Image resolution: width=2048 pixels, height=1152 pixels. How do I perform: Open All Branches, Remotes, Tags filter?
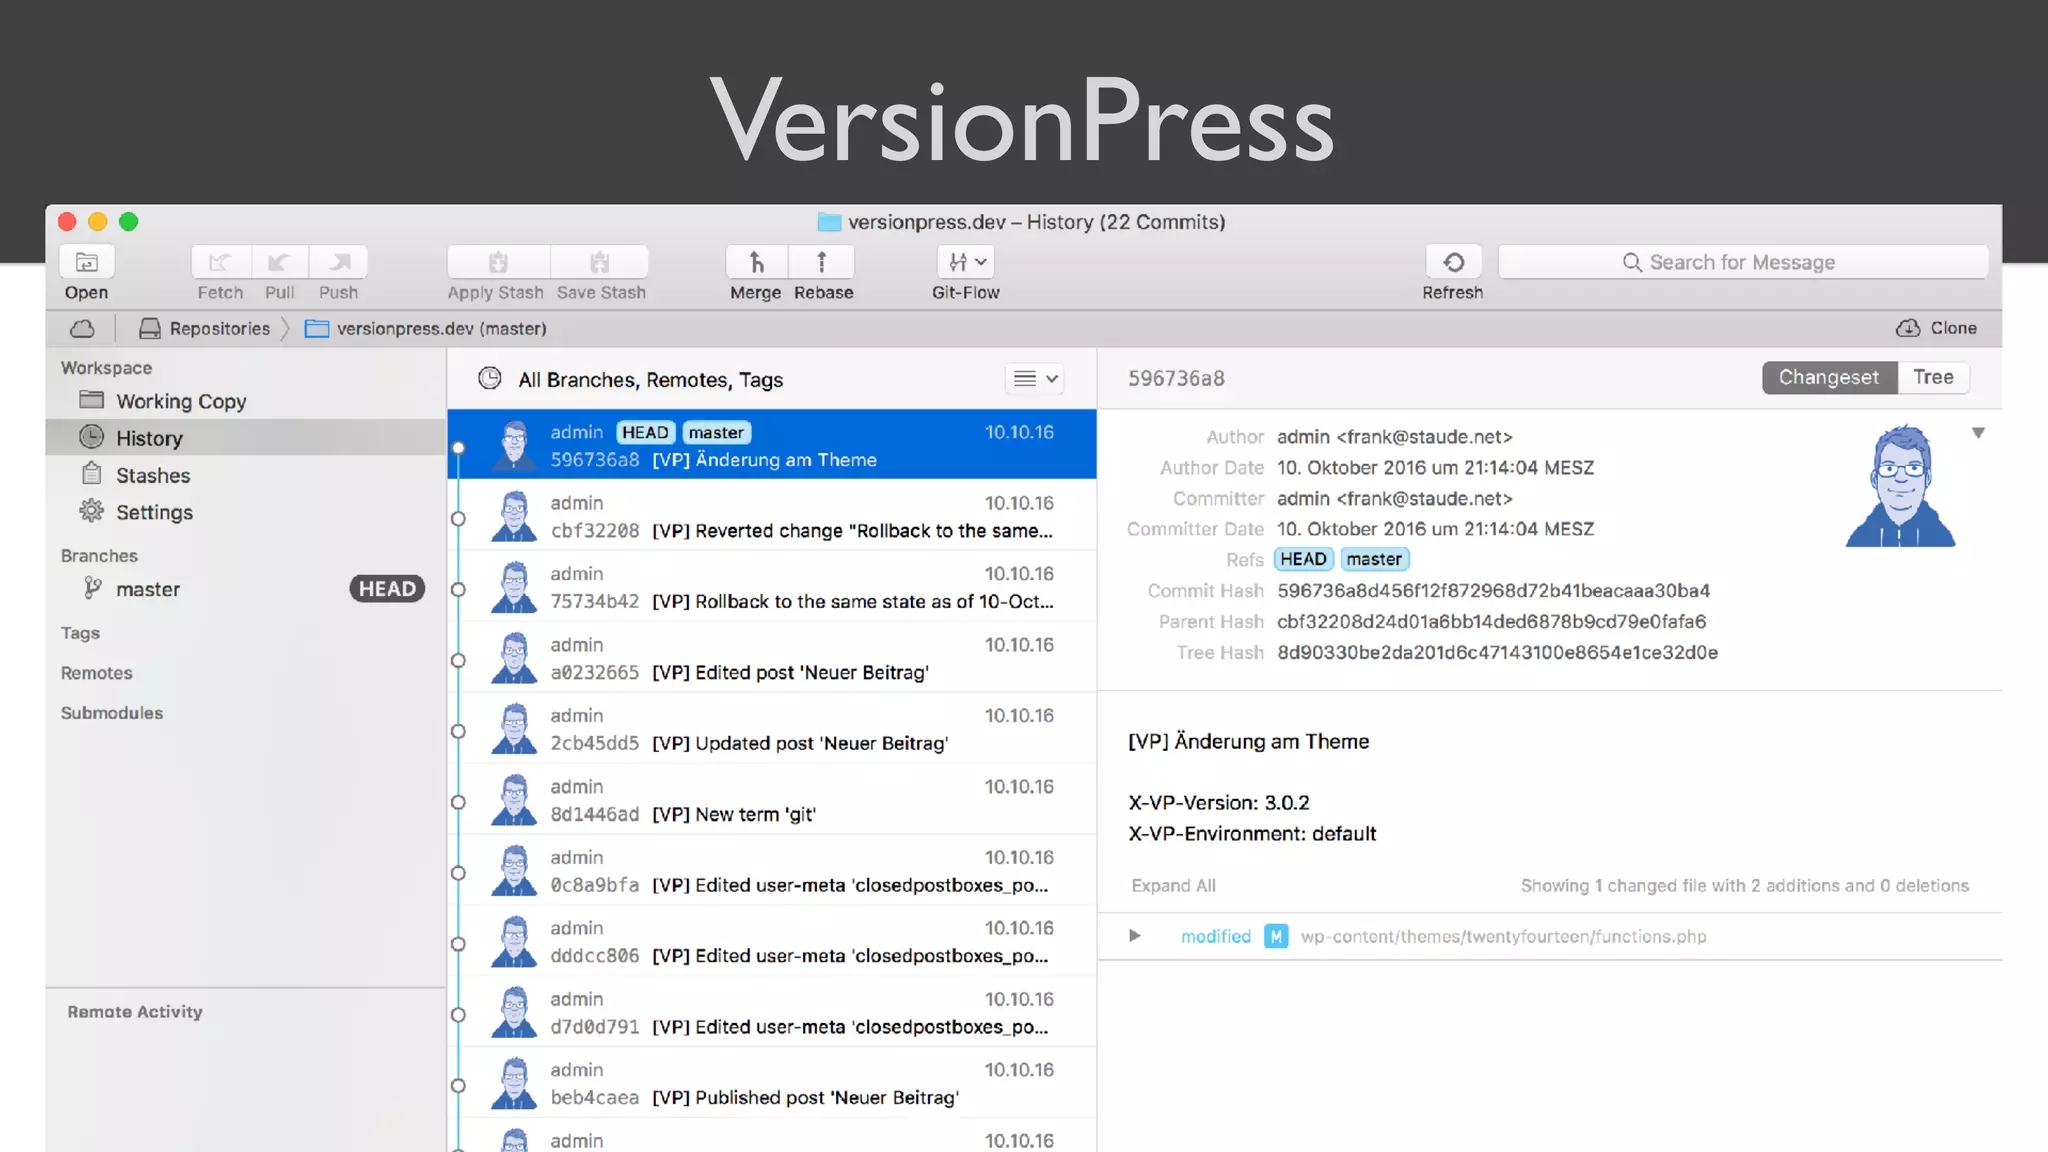pyautogui.click(x=650, y=380)
